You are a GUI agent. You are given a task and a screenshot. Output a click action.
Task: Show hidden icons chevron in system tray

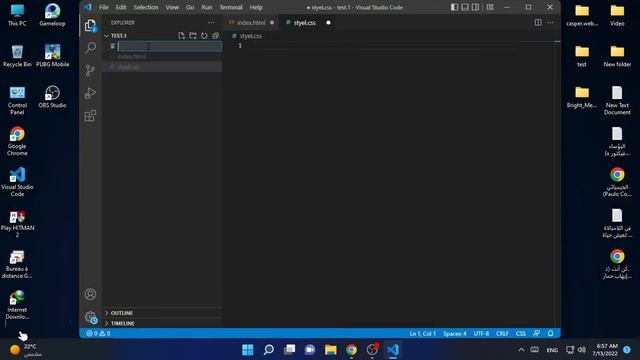click(x=521, y=350)
